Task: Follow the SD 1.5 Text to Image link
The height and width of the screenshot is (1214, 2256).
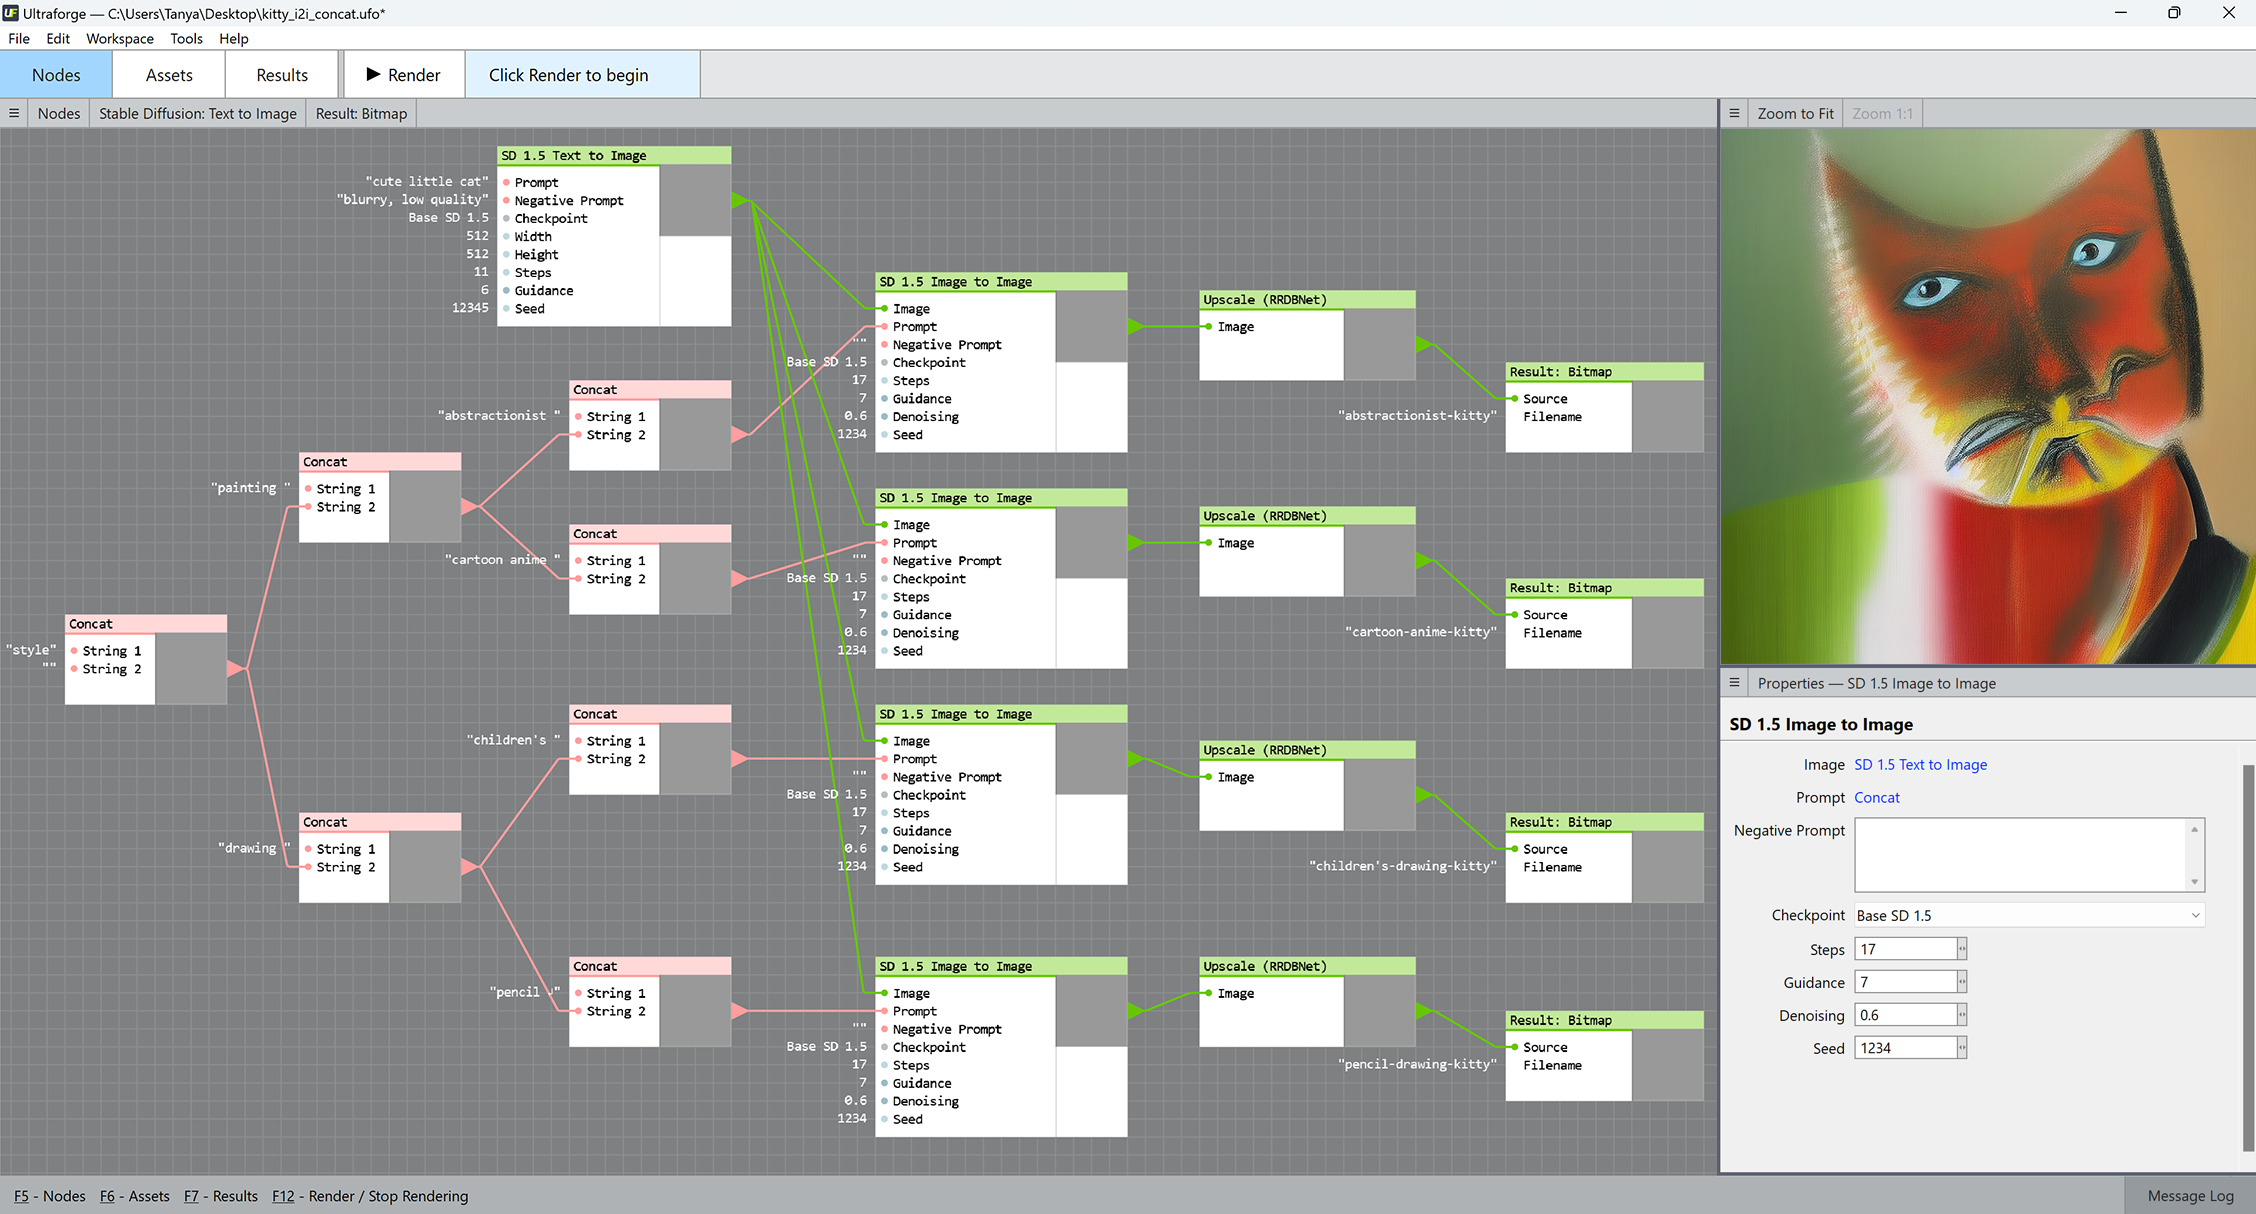Action: pos(1920,764)
